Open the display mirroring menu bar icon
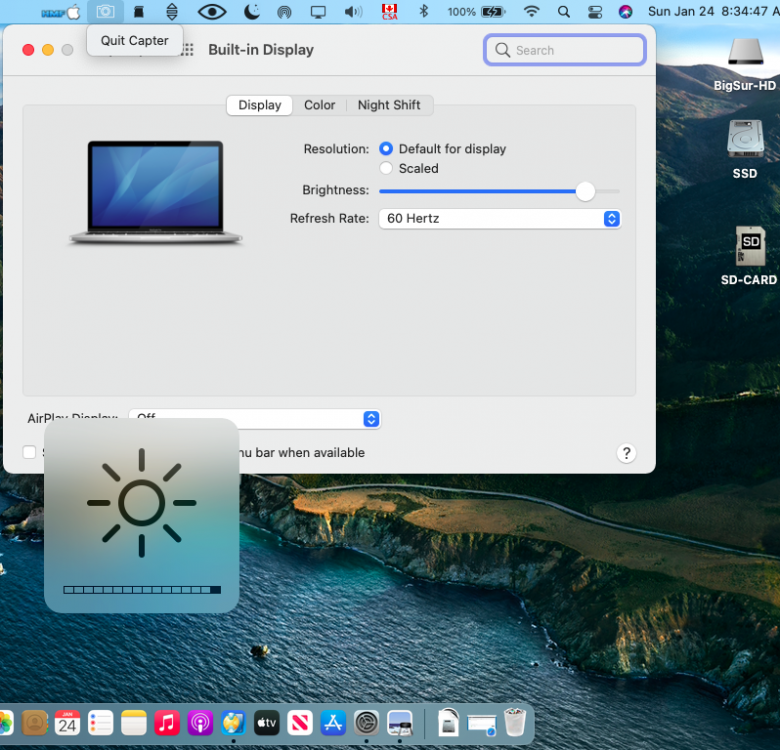 318,12
